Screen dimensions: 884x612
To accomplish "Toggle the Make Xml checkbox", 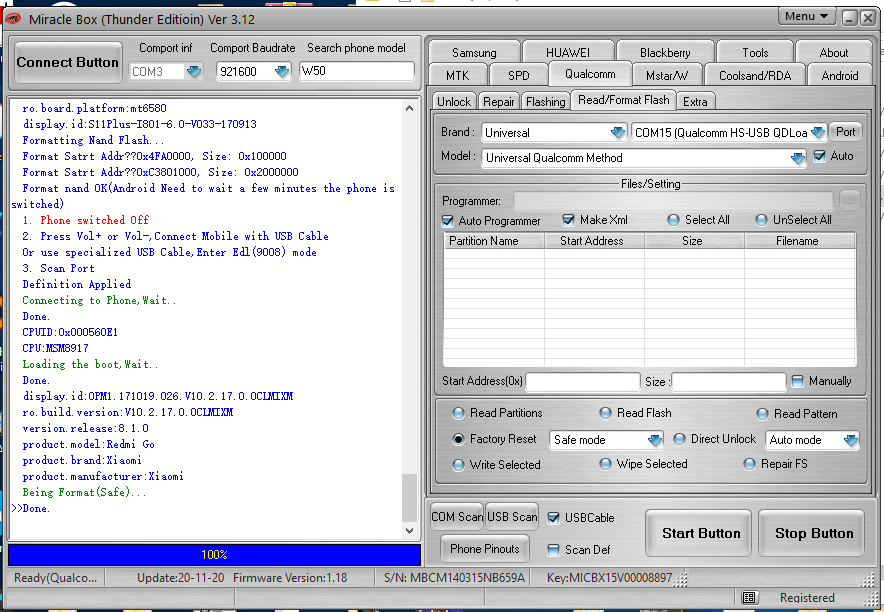I will [568, 220].
